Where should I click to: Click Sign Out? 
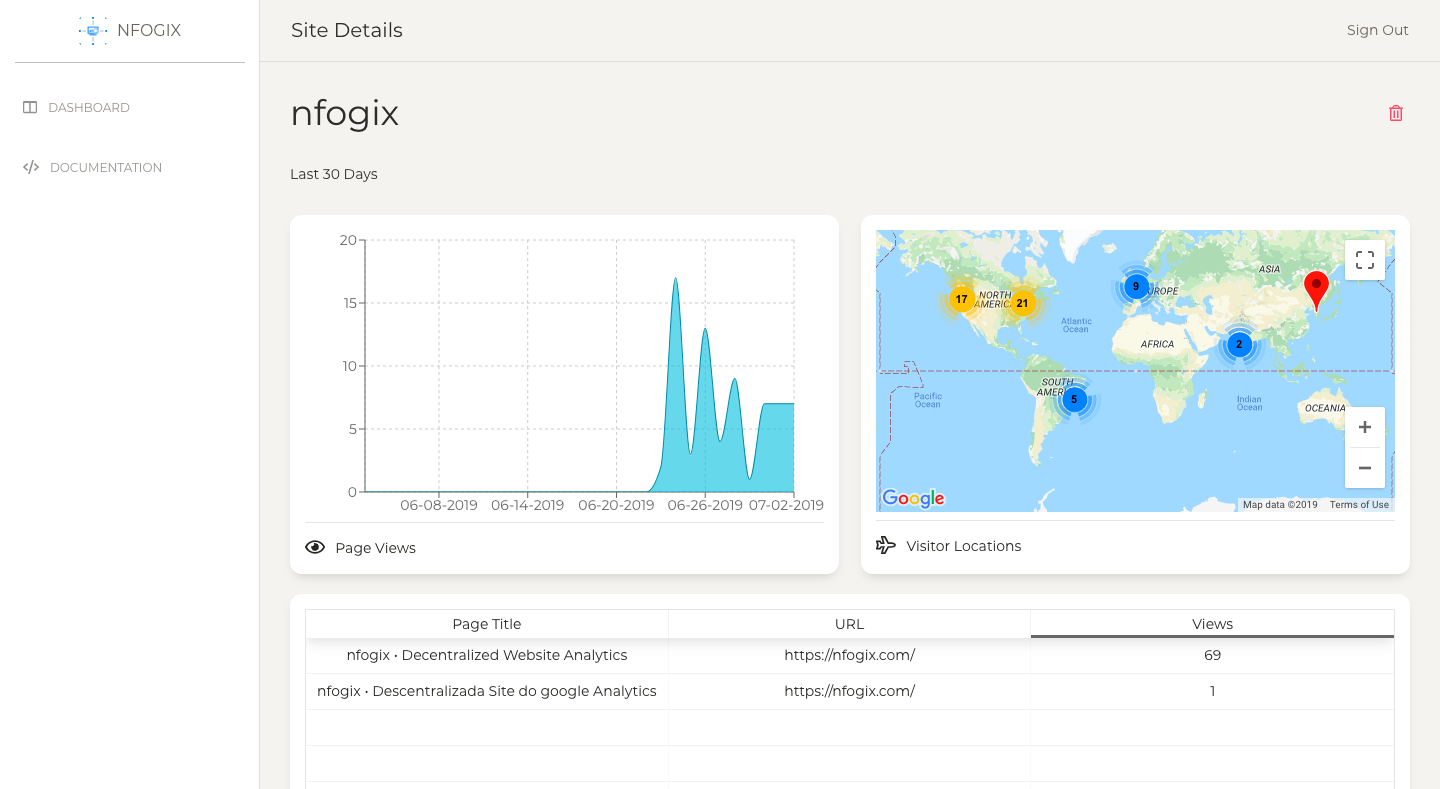tap(1377, 30)
